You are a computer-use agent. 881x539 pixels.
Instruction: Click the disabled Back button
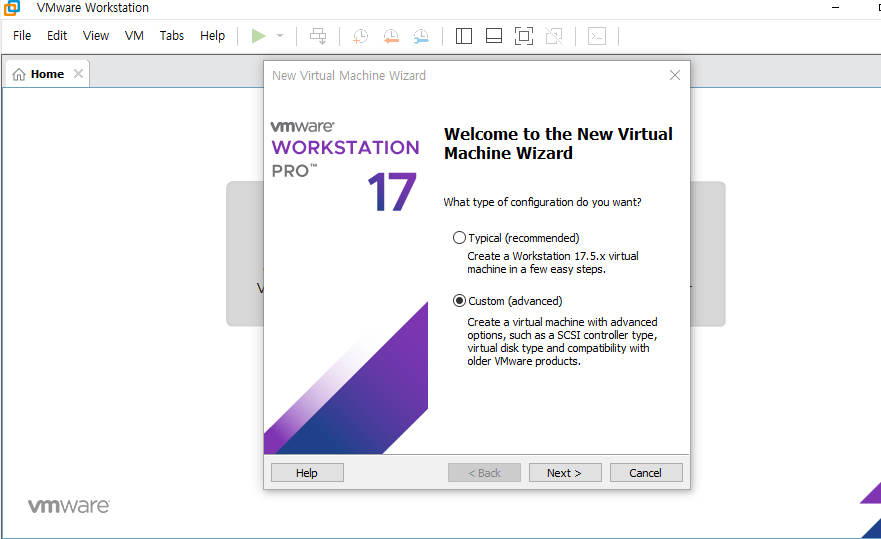(484, 473)
